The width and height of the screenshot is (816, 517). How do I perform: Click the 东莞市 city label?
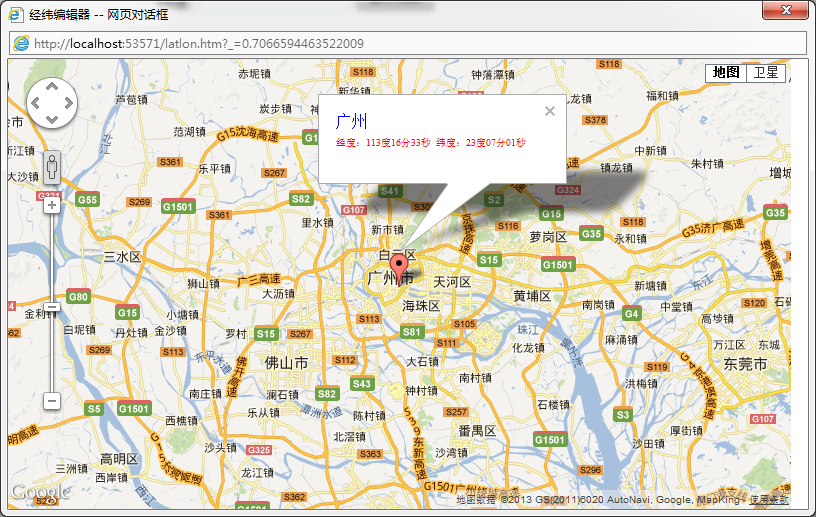tap(746, 364)
